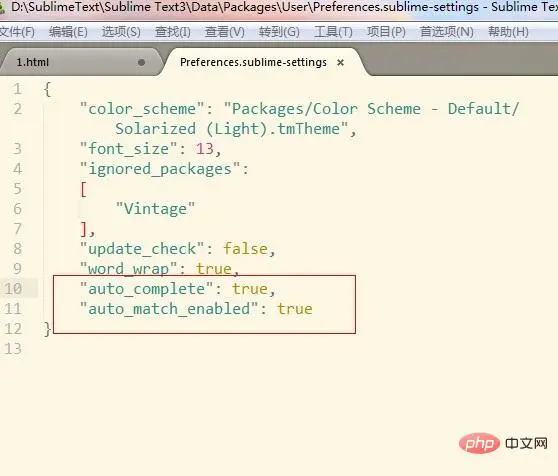Click the "word_wrap" key
558x476 pixels.
(x=128, y=268)
